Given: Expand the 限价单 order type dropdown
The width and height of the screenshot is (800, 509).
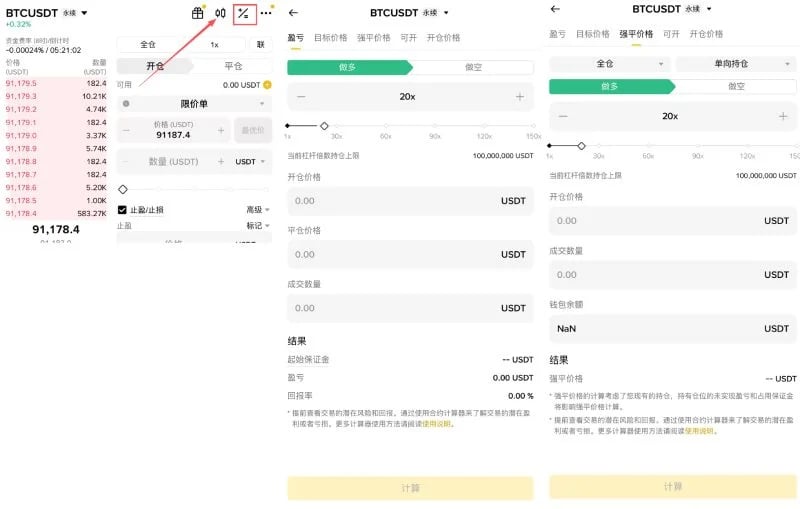Looking at the screenshot, I should [194, 104].
